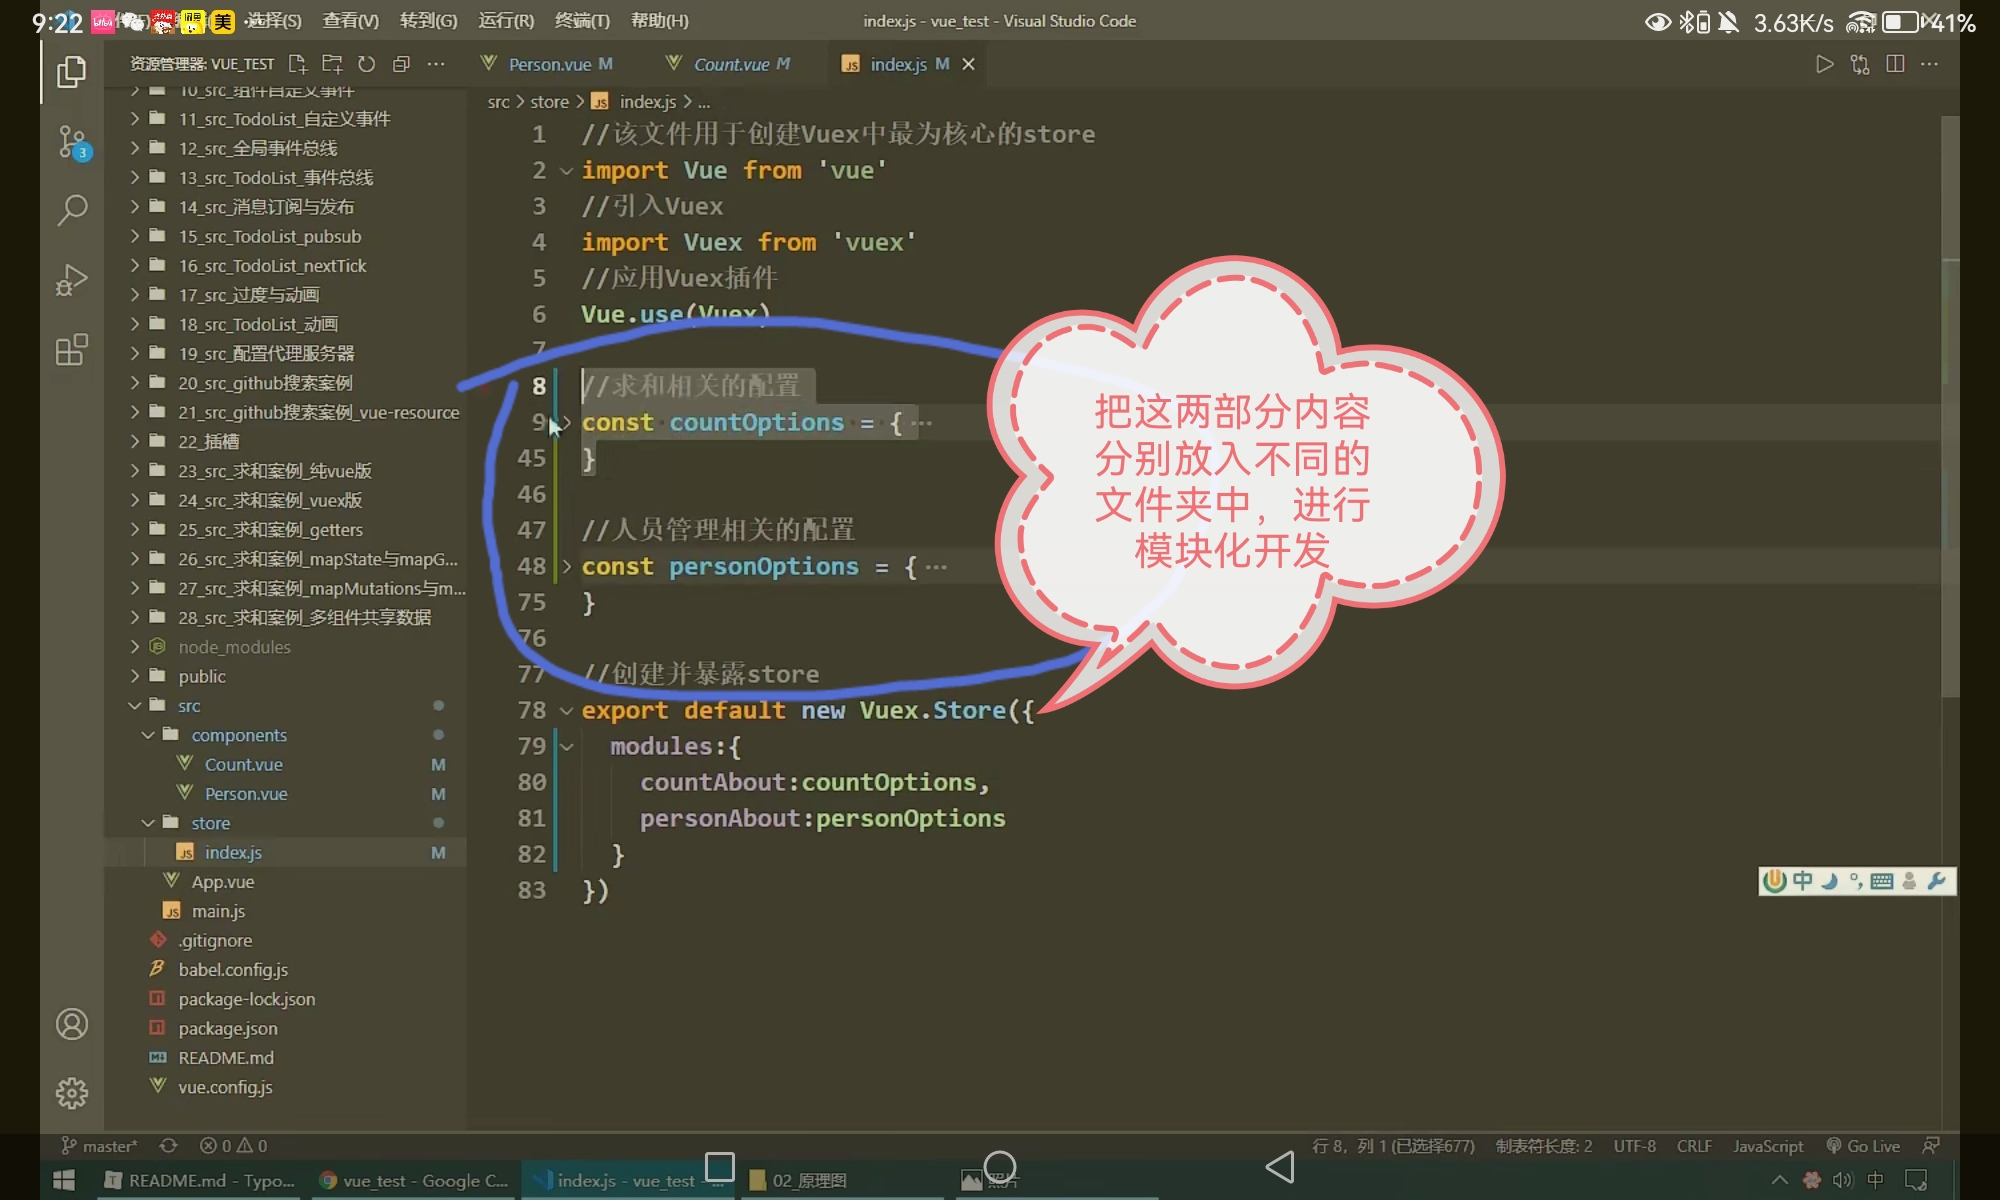The image size is (2000, 1200).
Task: Click the master branch indicator
Action: point(100,1146)
